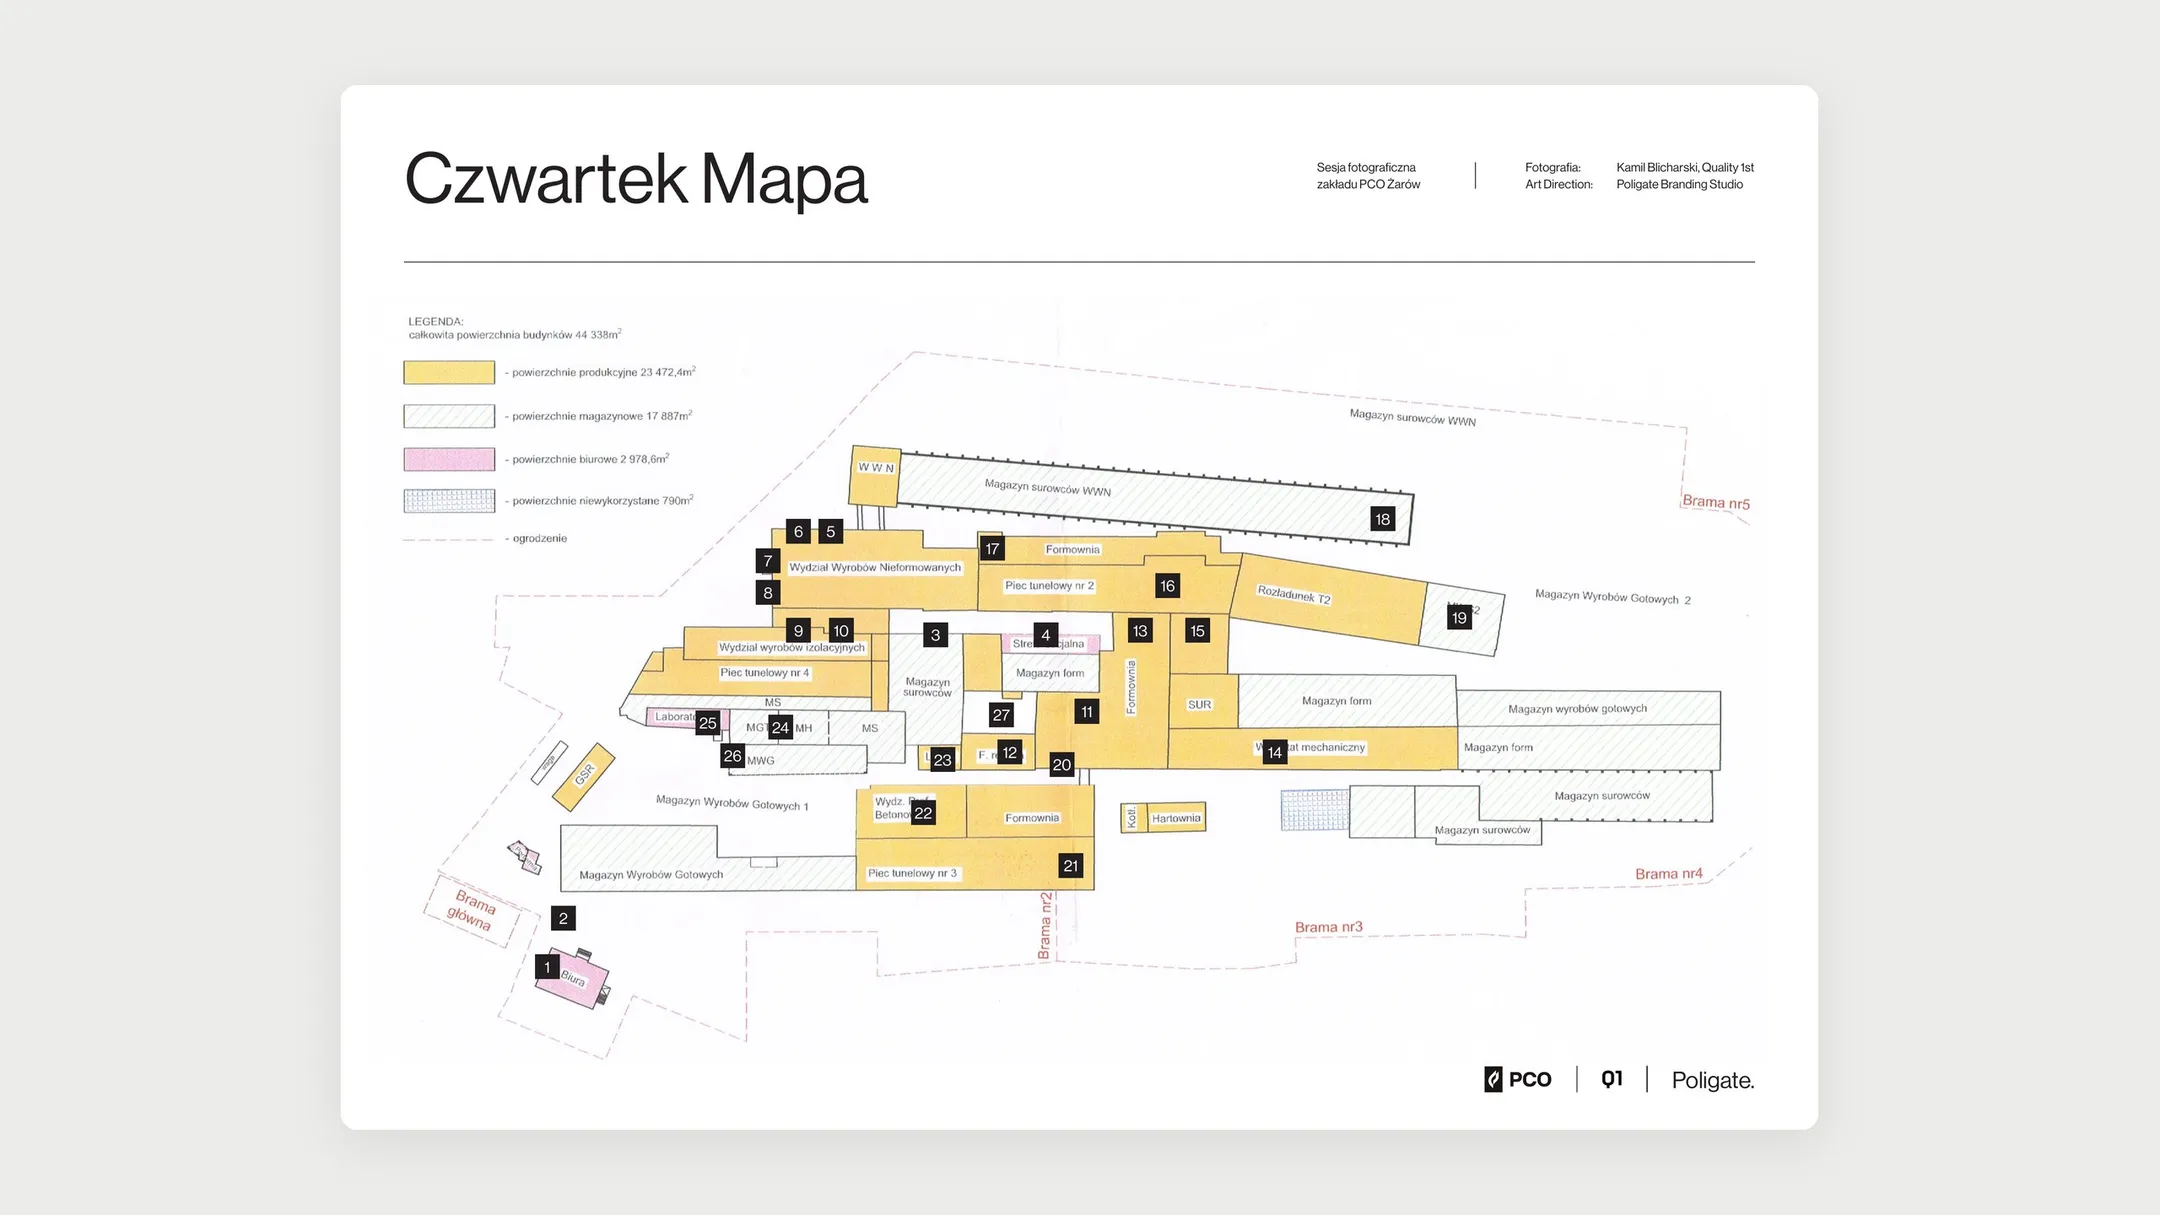Click the SUR building label

point(1199,705)
